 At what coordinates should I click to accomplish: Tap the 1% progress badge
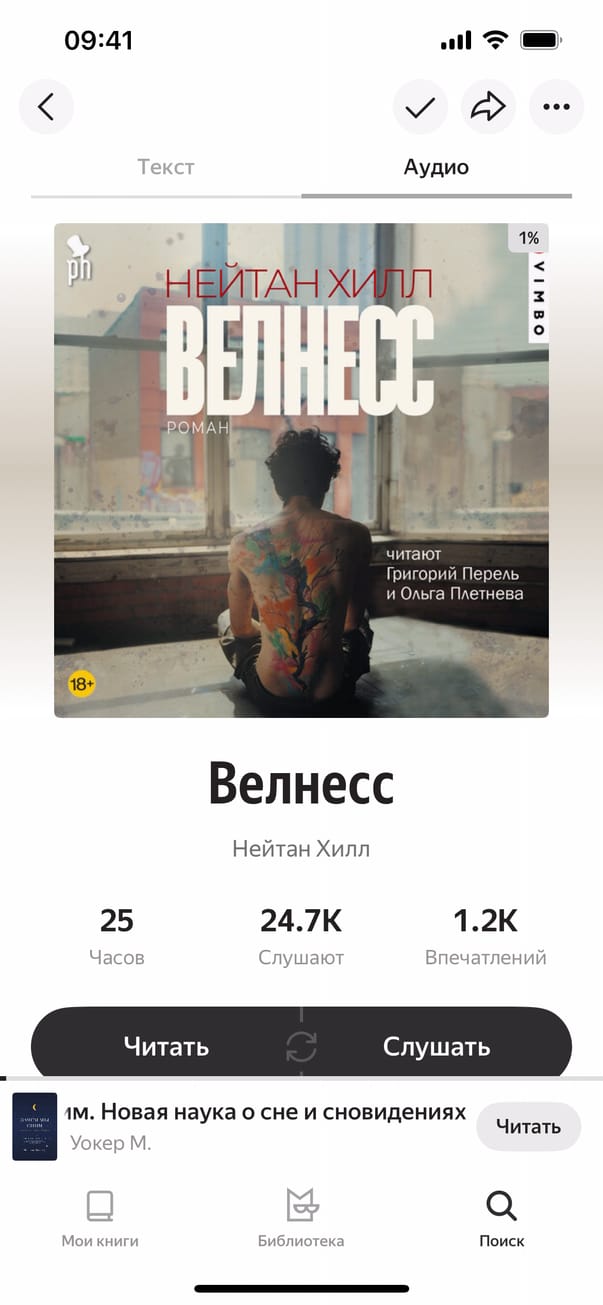coord(529,238)
